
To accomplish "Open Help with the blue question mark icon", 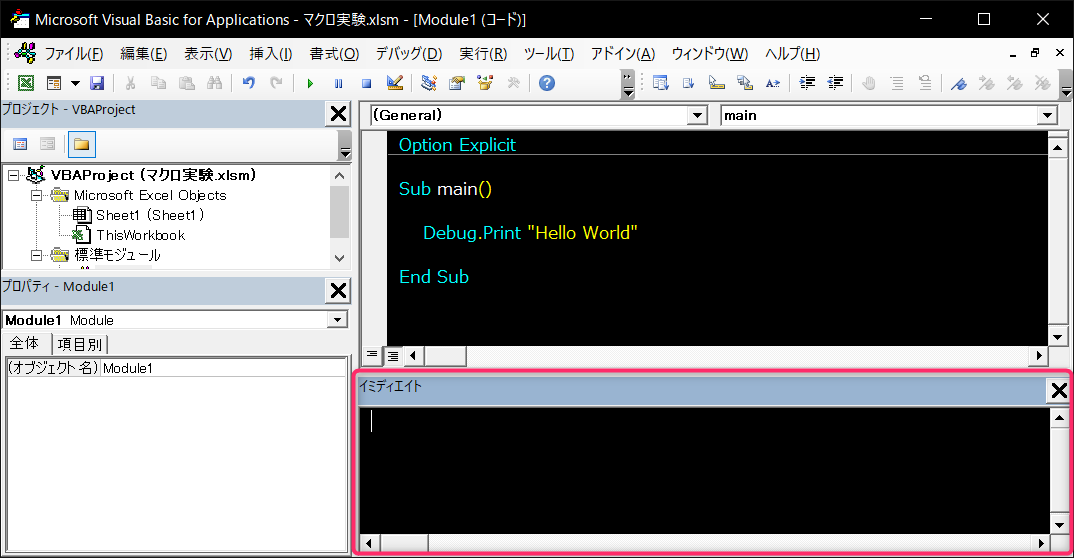I will tap(547, 84).
